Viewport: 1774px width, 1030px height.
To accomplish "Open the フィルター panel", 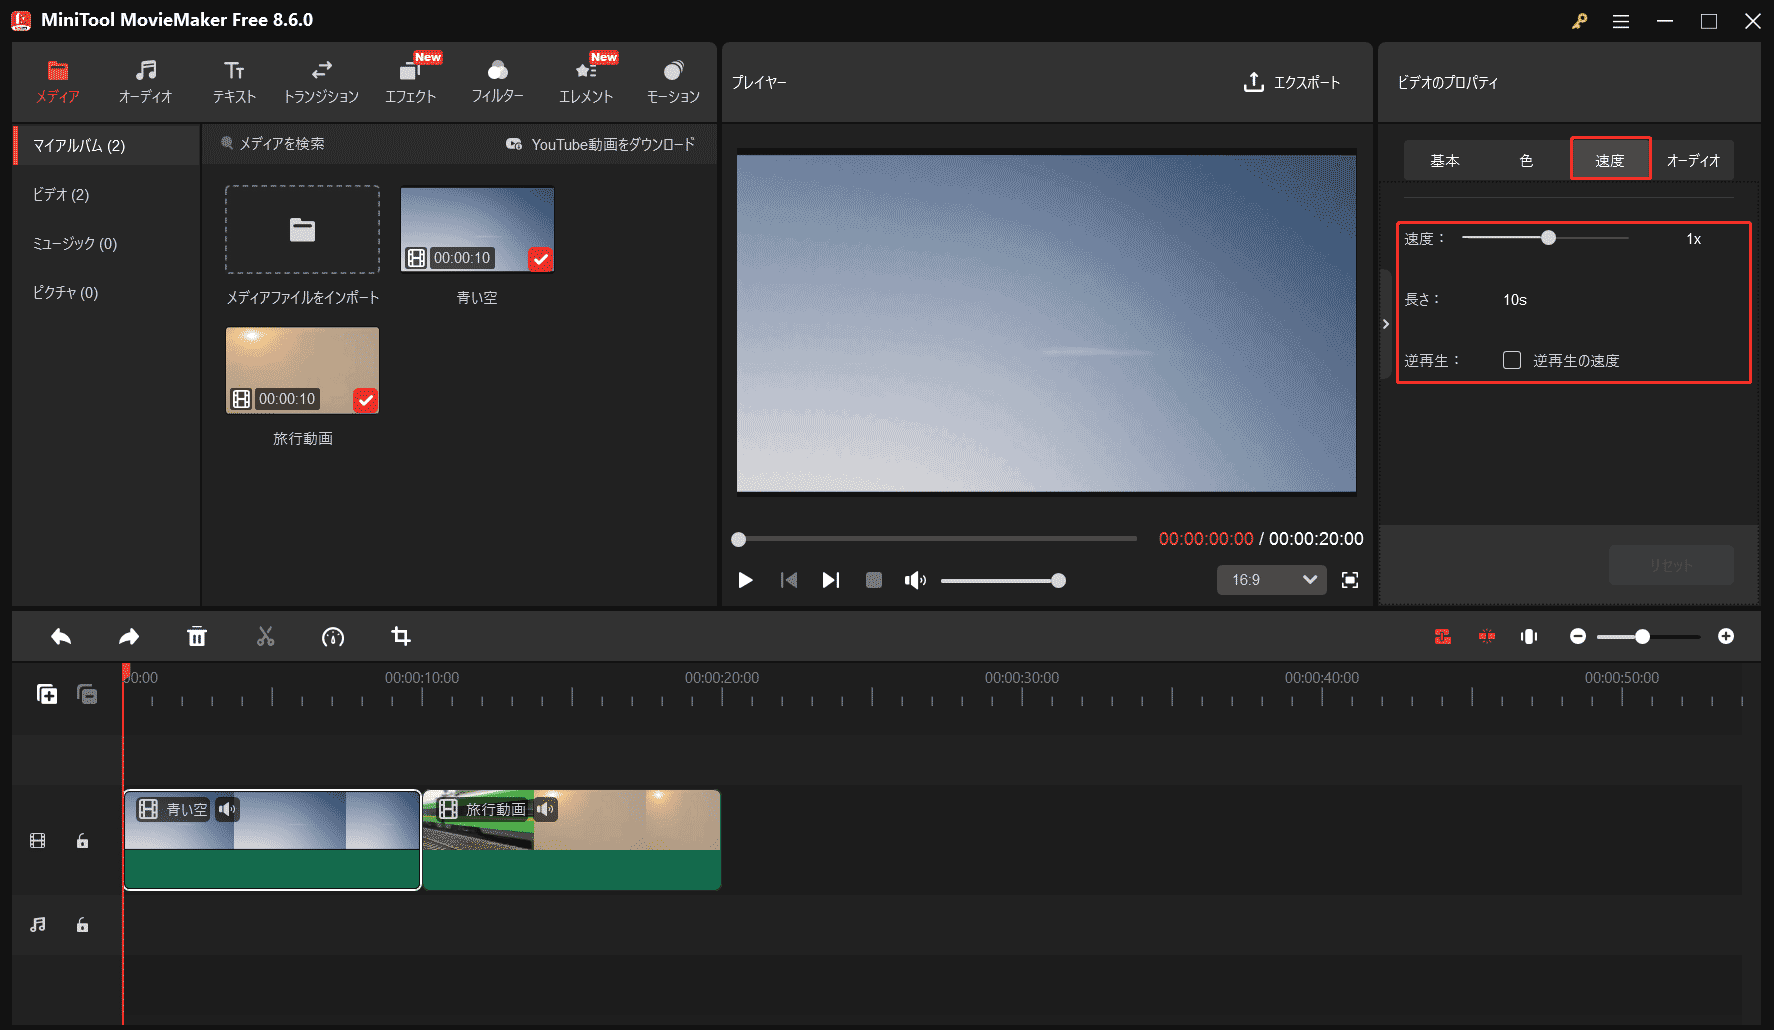I will pos(497,80).
